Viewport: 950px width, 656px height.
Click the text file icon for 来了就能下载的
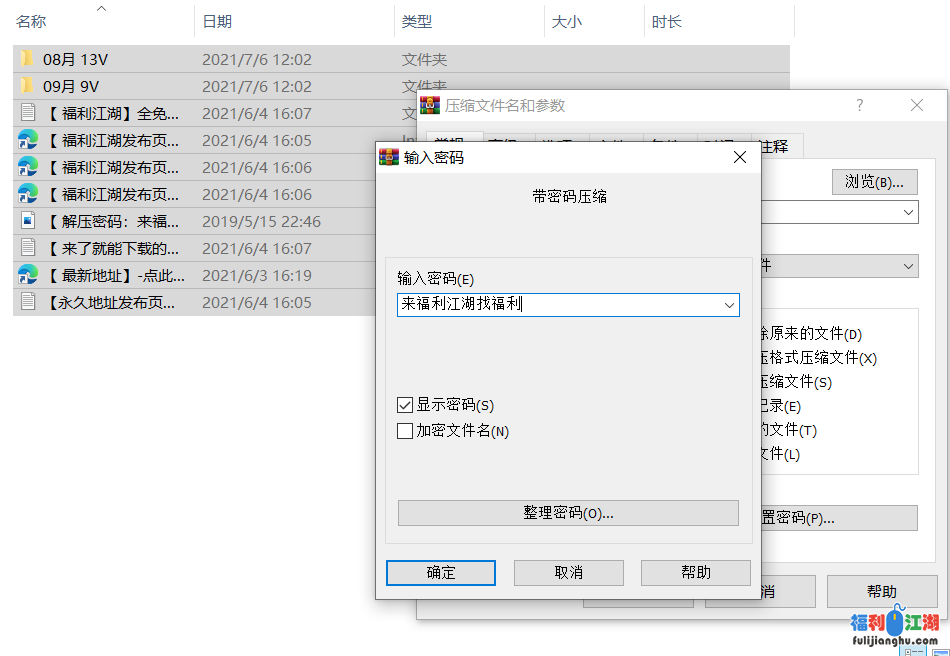pos(27,248)
